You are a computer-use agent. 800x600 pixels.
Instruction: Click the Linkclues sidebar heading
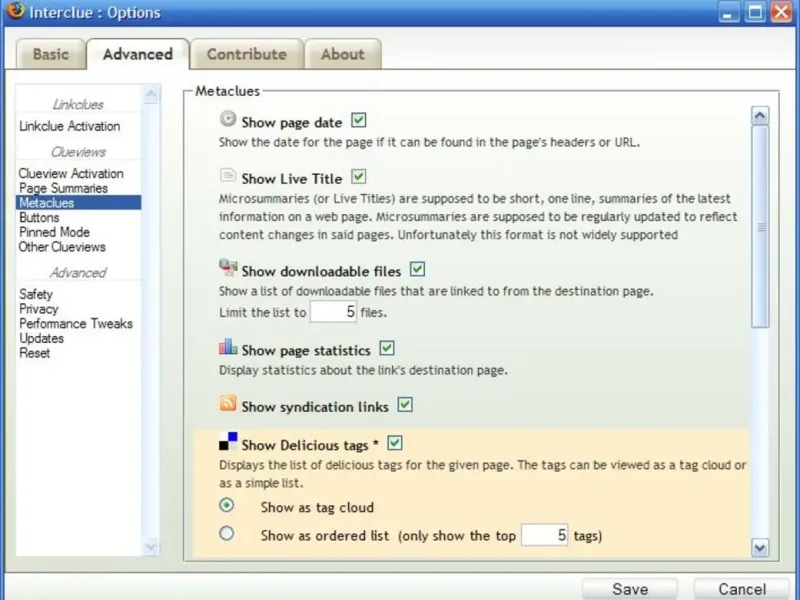pyautogui.click(x=78, y=105)
